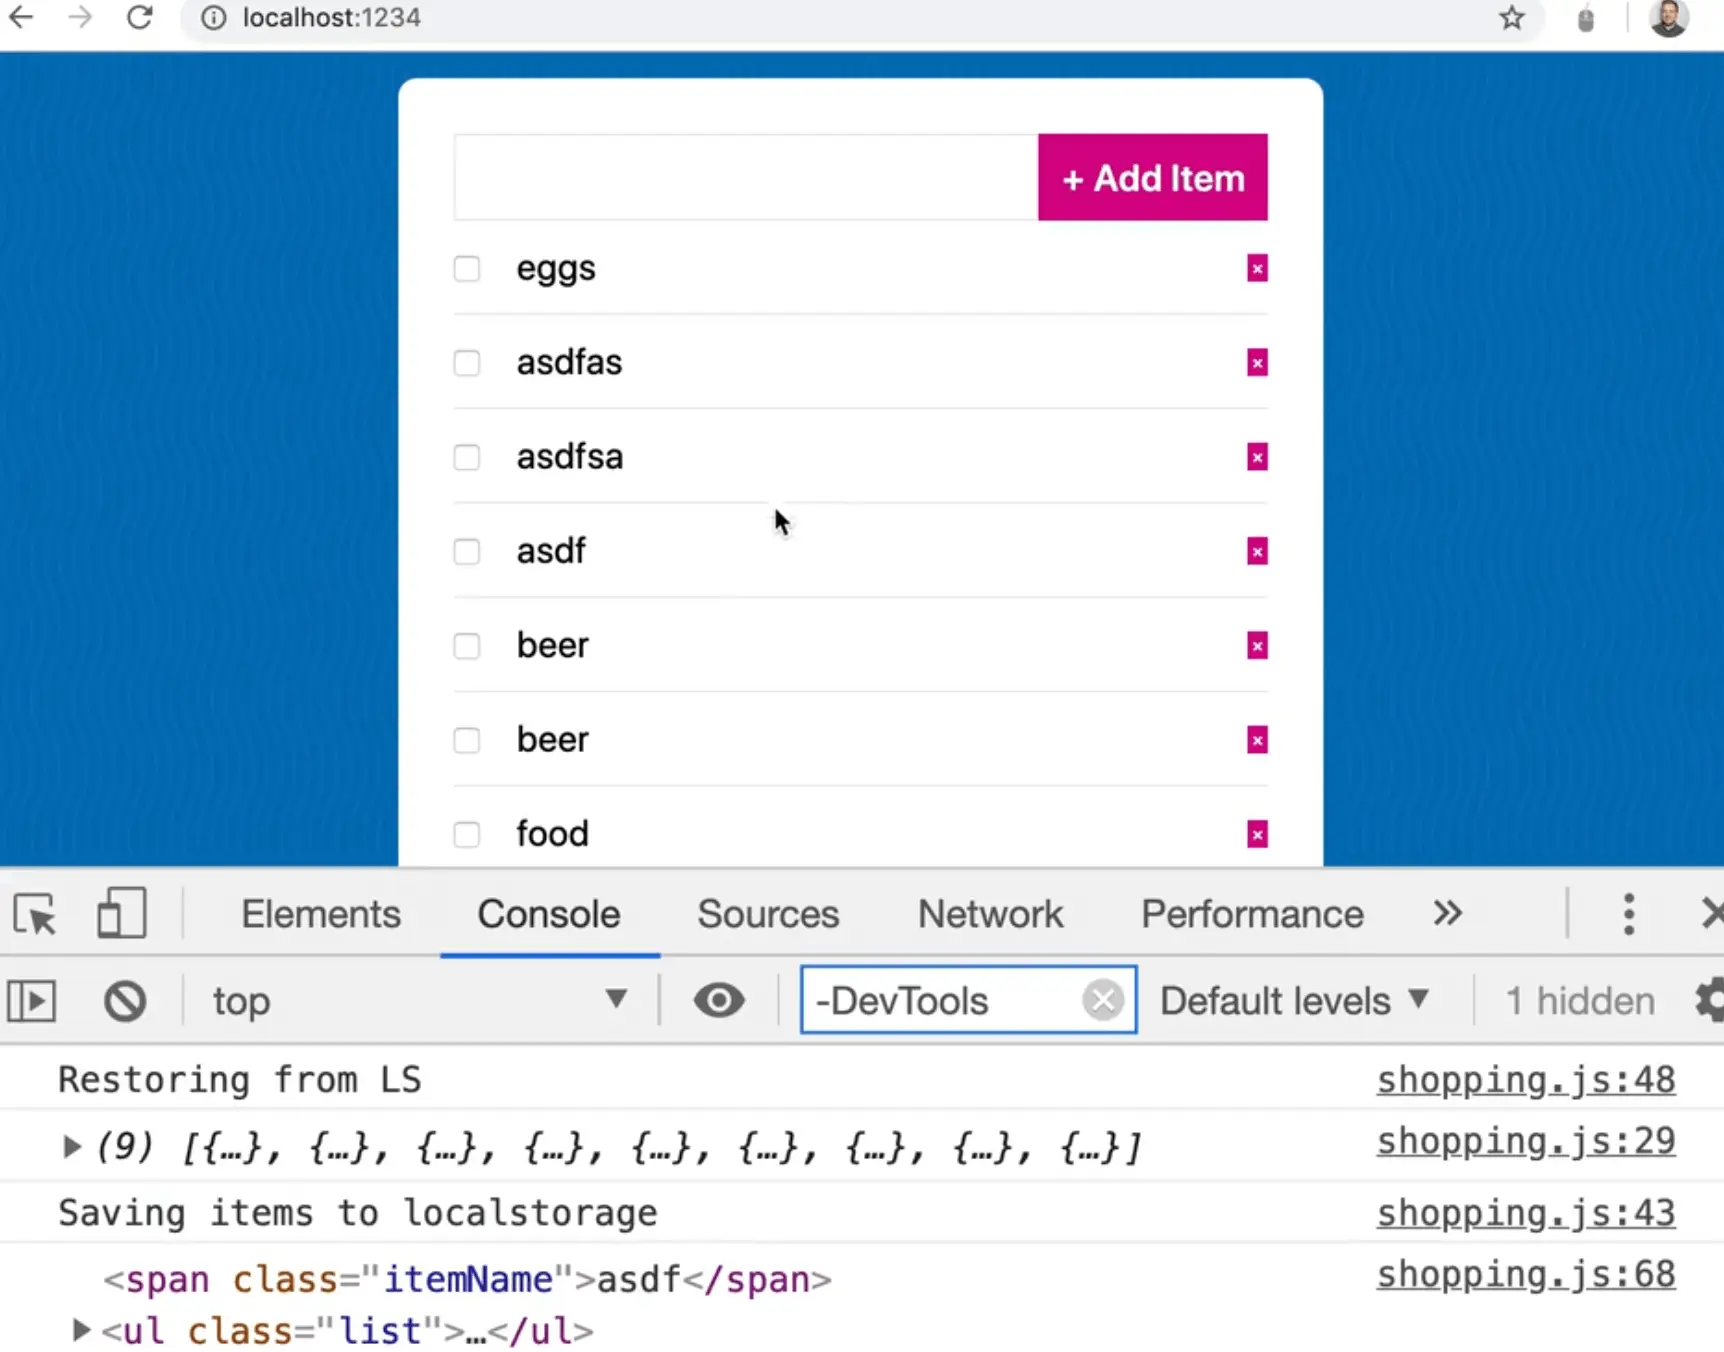Tick the food checkbox

pyautogui.click(x=467, y=834)
